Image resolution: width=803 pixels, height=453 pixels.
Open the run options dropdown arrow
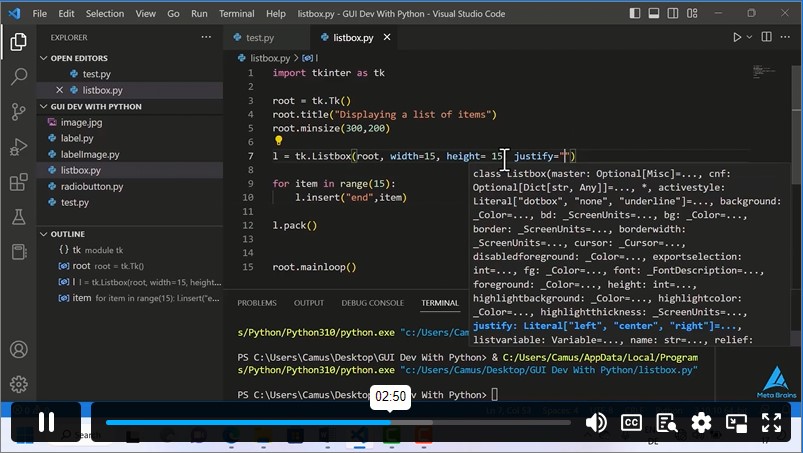pyautogui.click(x=749, y=37)
